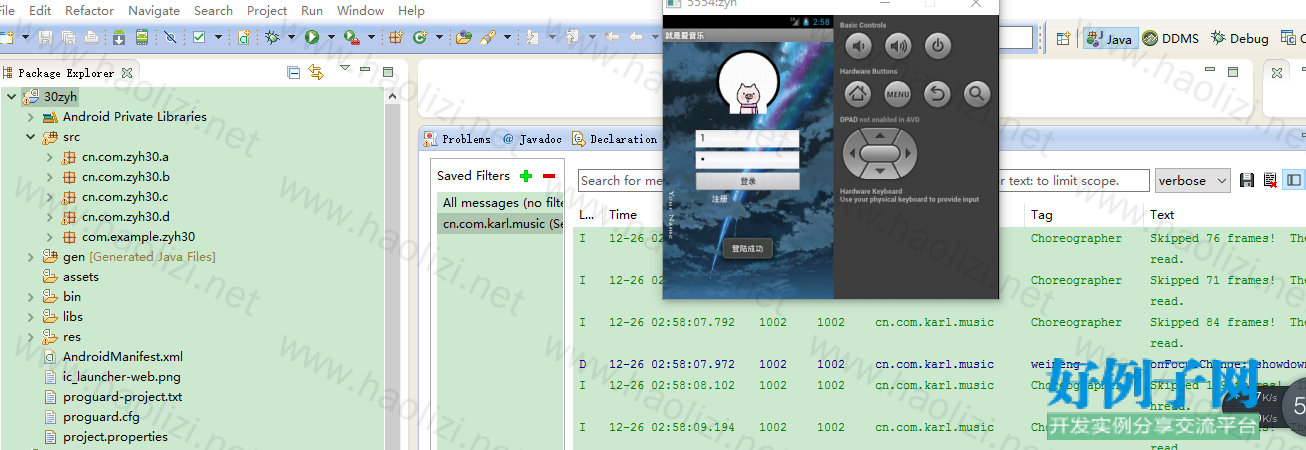The width and height of the screenshot is (1306, 450).
Task: Add a new LogCat filter with green plus
Action: pyautogui.click(x=527, y=176)
